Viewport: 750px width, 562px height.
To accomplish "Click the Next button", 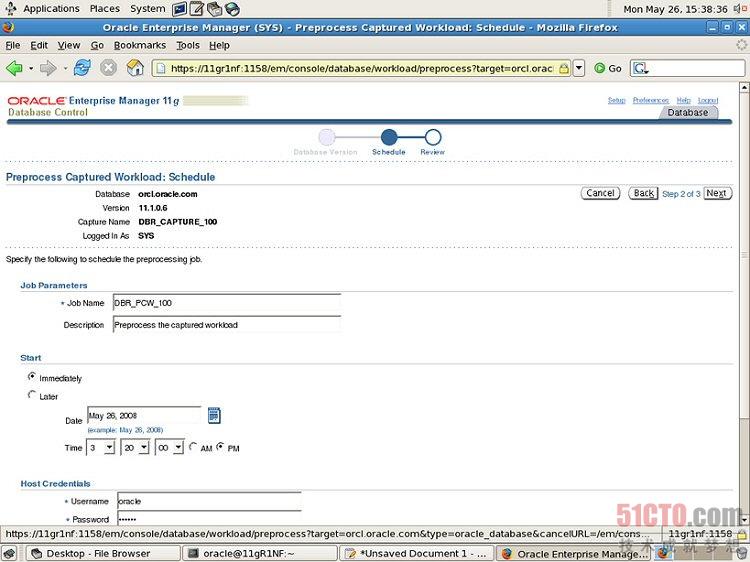I will [716, 193].
